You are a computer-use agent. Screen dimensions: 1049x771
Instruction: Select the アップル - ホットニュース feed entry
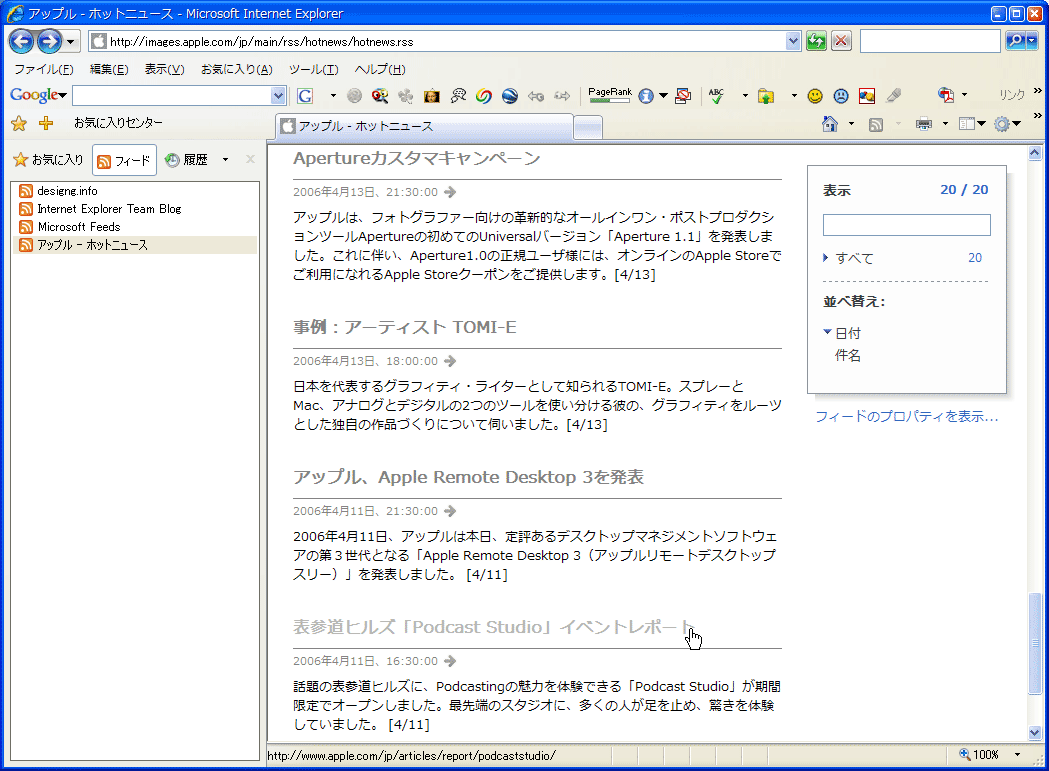134,245
